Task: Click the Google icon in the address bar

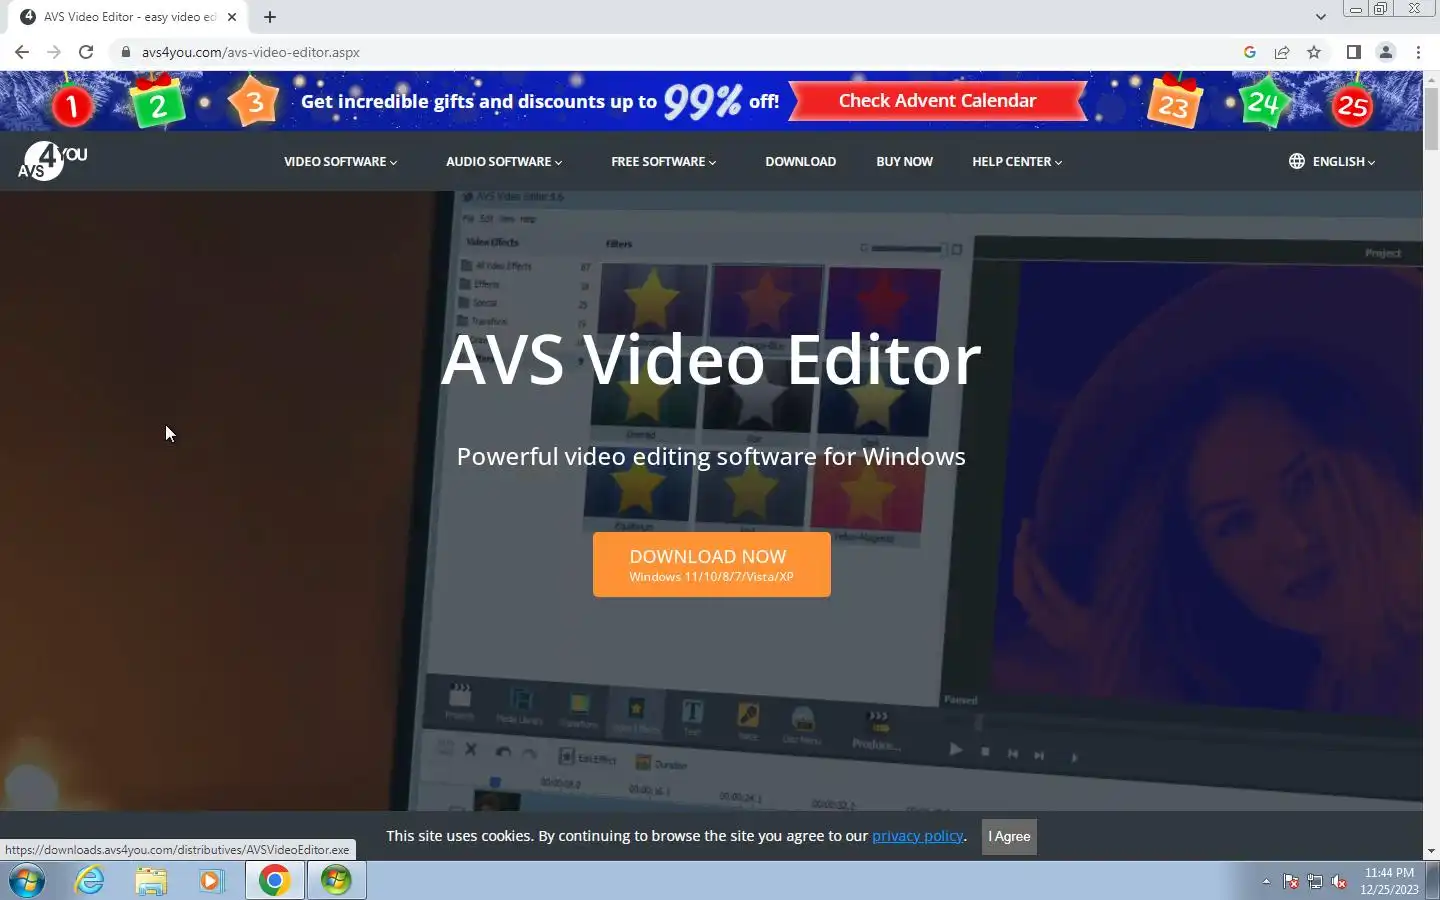Action: (x=1250, y=52)
